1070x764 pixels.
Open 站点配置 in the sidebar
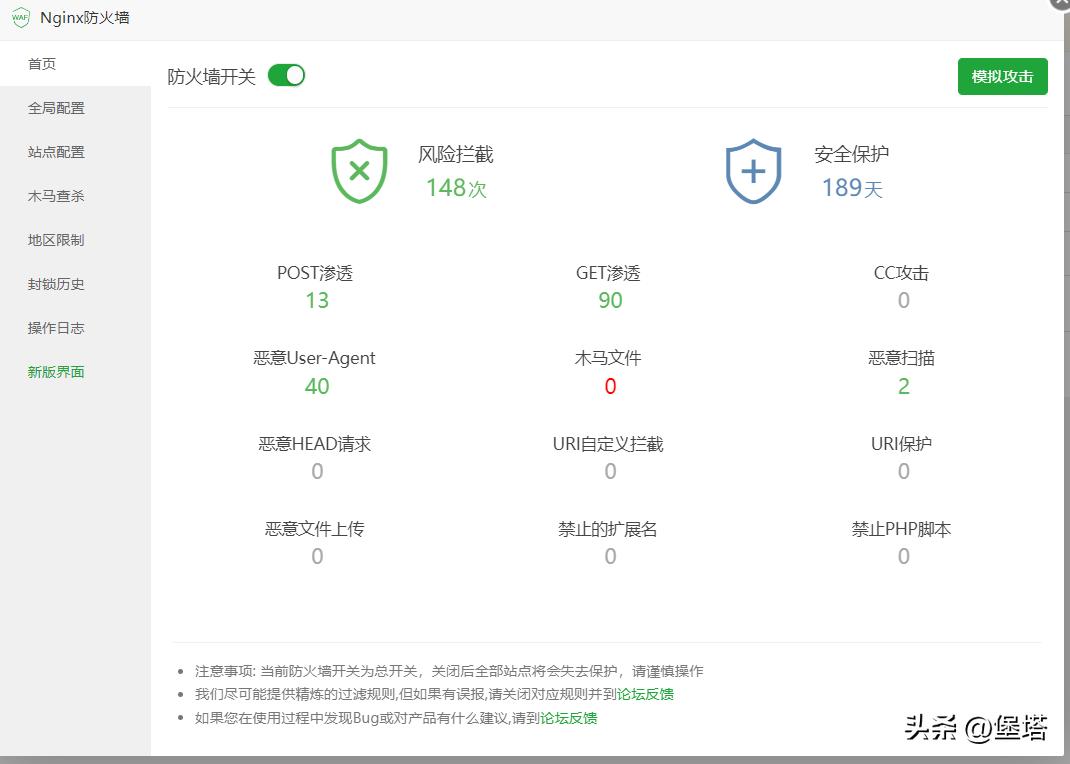[x=56, y=152]
